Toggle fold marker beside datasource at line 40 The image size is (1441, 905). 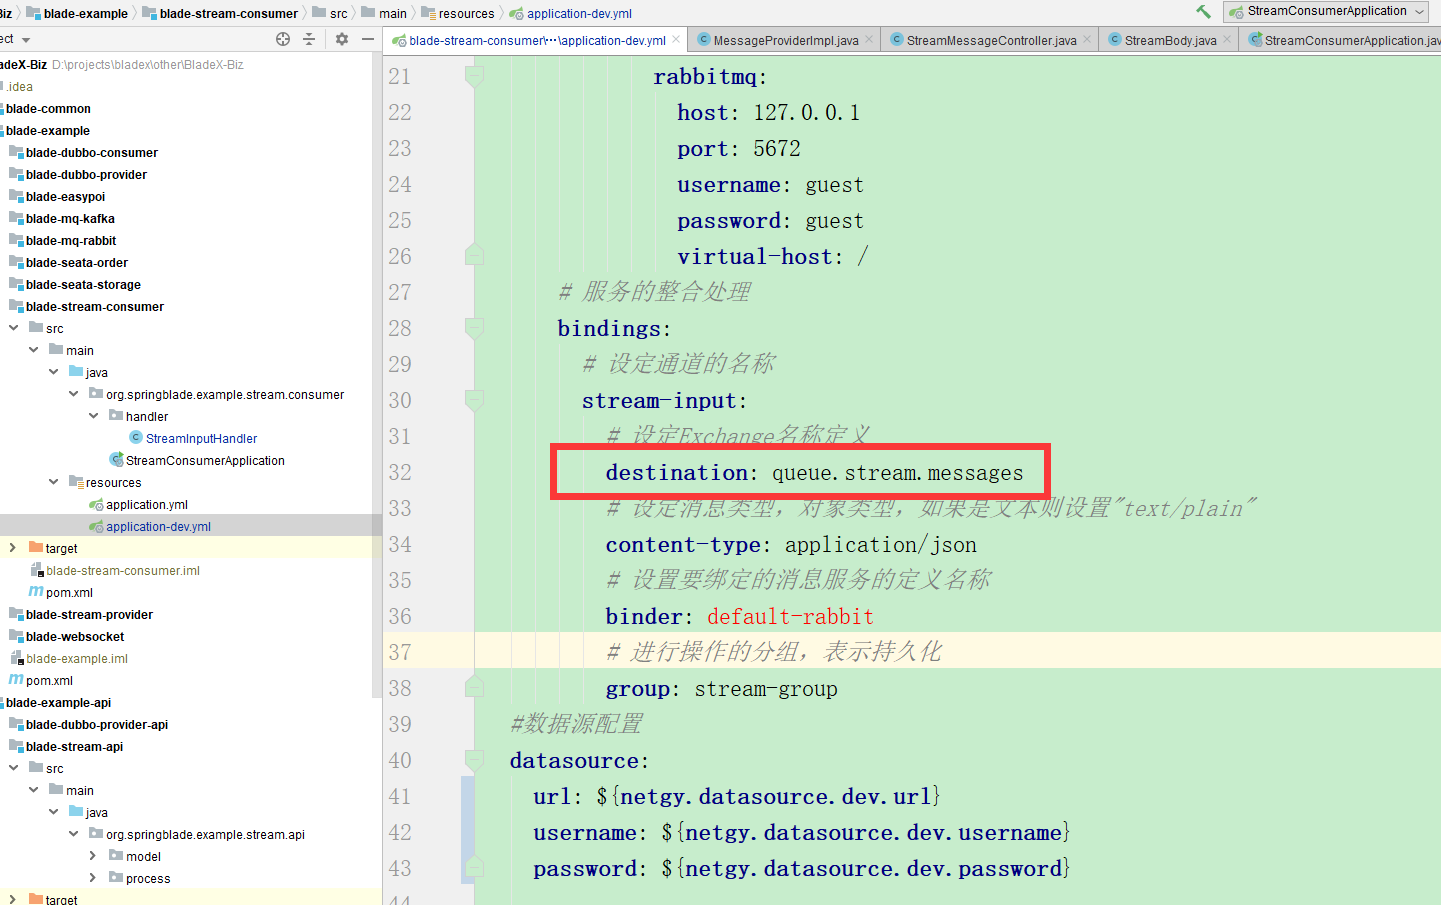pyautogui.click(x=474, y=760)
